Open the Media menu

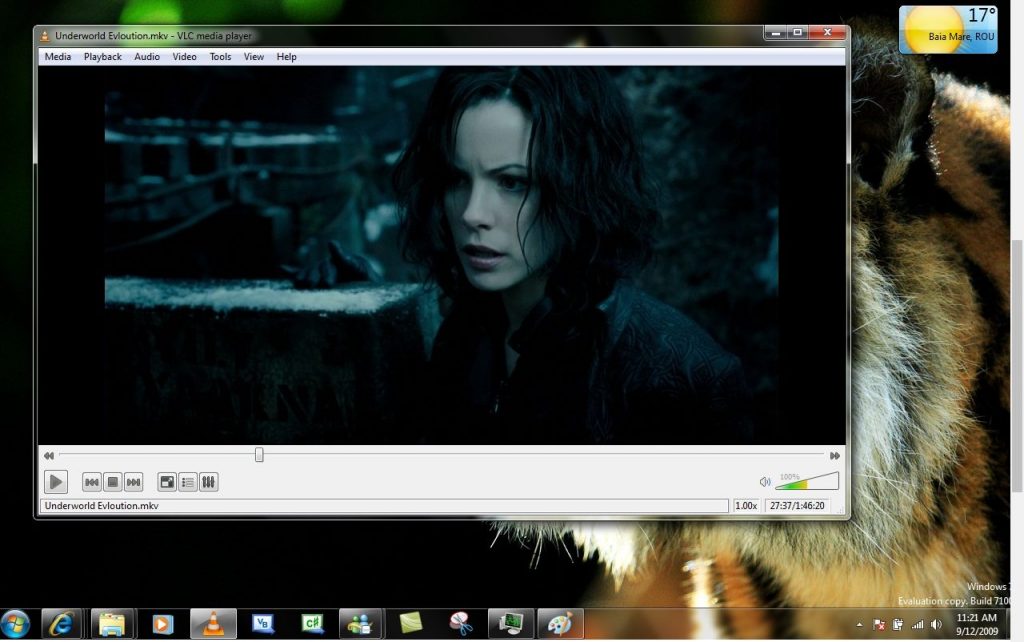58,57
